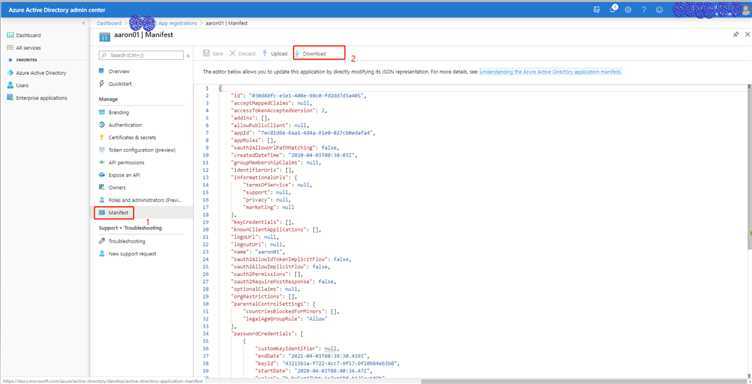The height and width of the screenshot is (384, 752).
Task: Open Users in the sidebar
Action: pyautogui.click(x=18, y=85)
